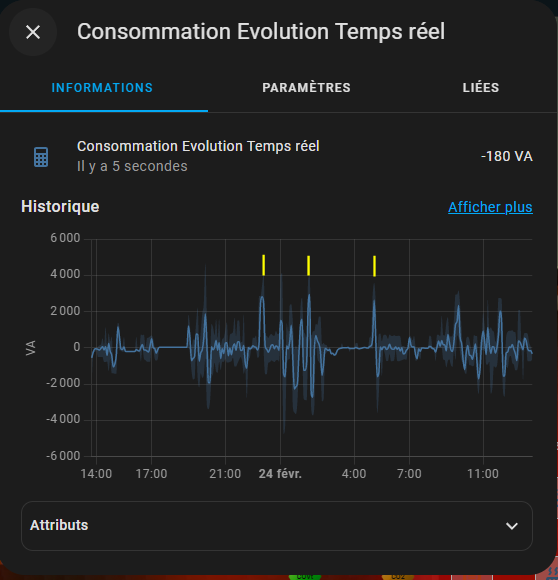The width and height of the screenshot is (558, 580).
Task: Click the Historique heading
Action: tap(60, 206)
